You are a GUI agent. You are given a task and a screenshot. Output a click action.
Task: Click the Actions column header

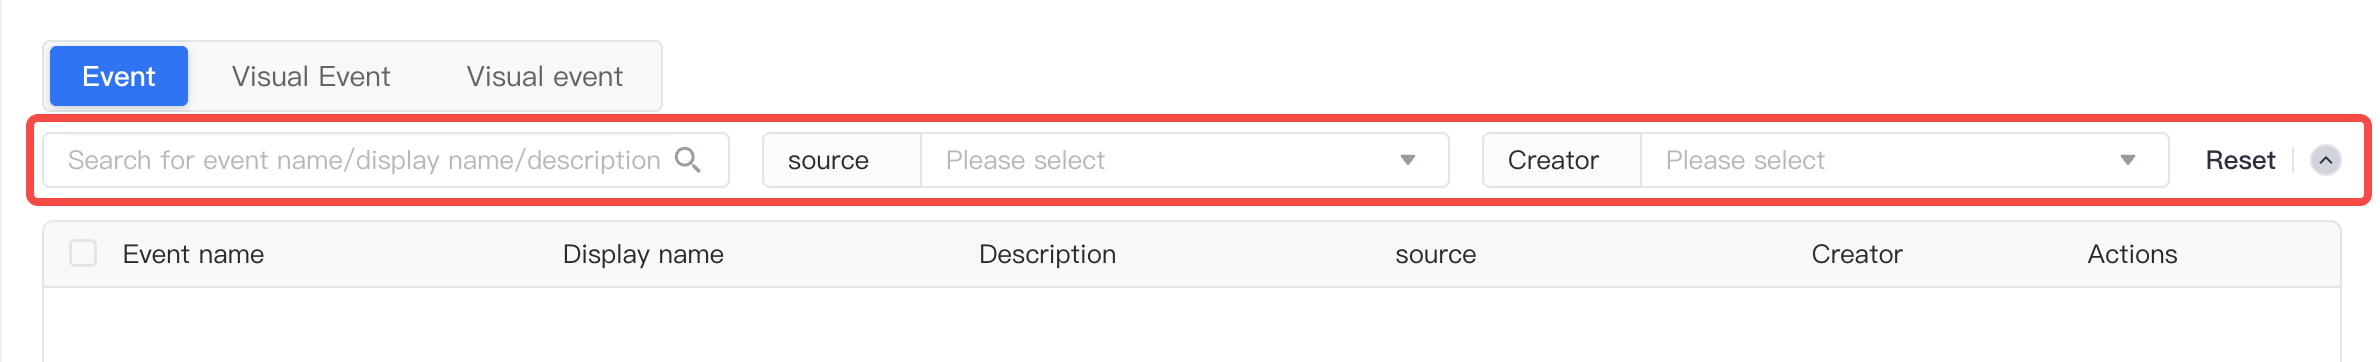(x=2132, y=254)
